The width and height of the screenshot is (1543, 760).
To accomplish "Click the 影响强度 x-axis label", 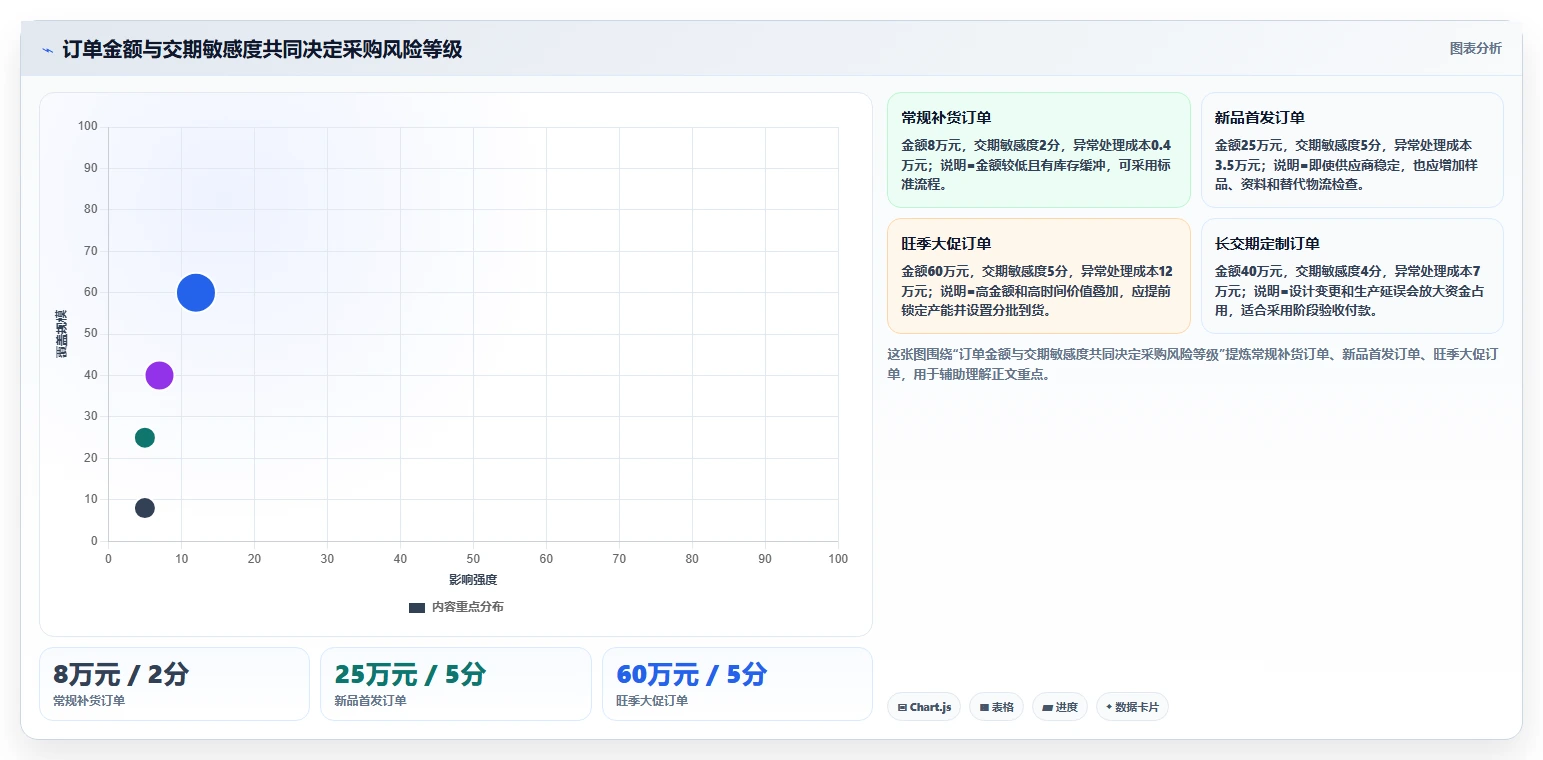I will (x=473, y=580).
